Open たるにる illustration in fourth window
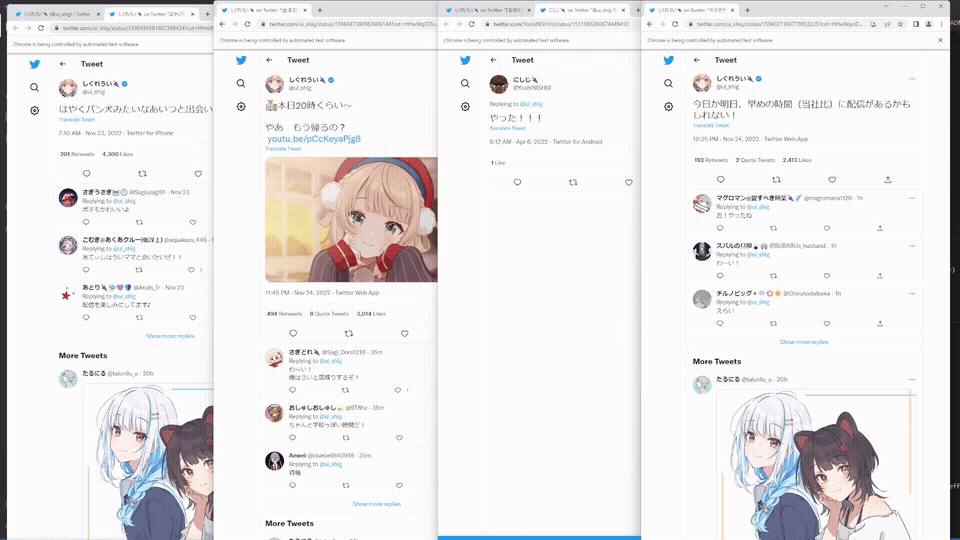 (x=817, y=465)
